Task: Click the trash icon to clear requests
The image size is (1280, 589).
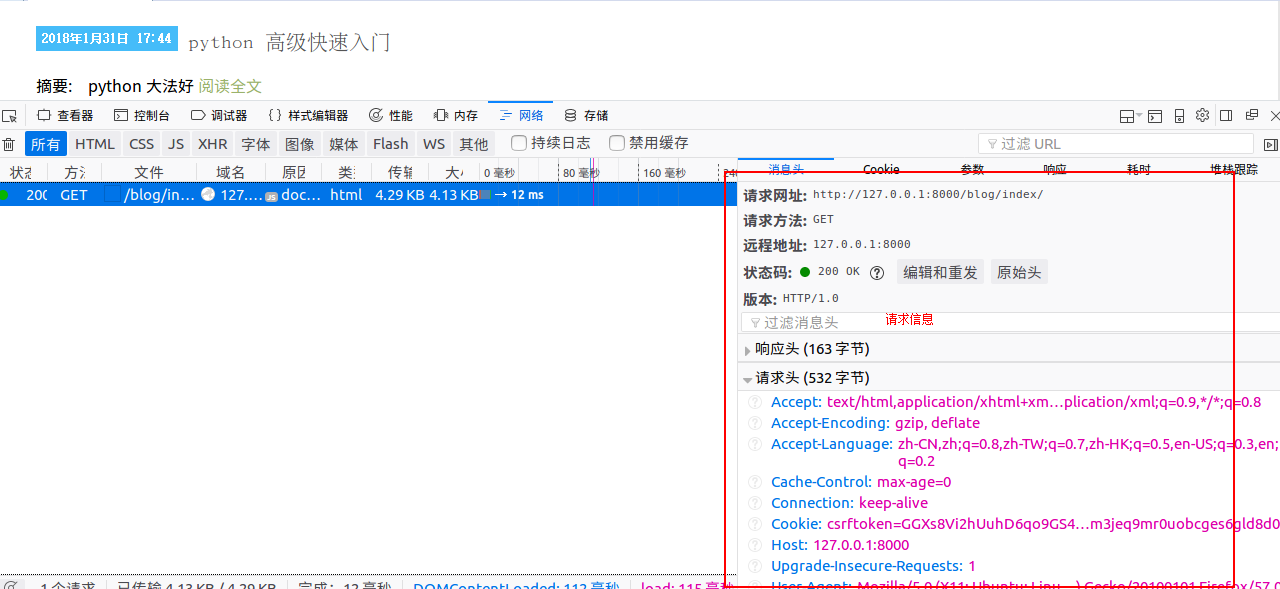Action: [x=9, y=144]
